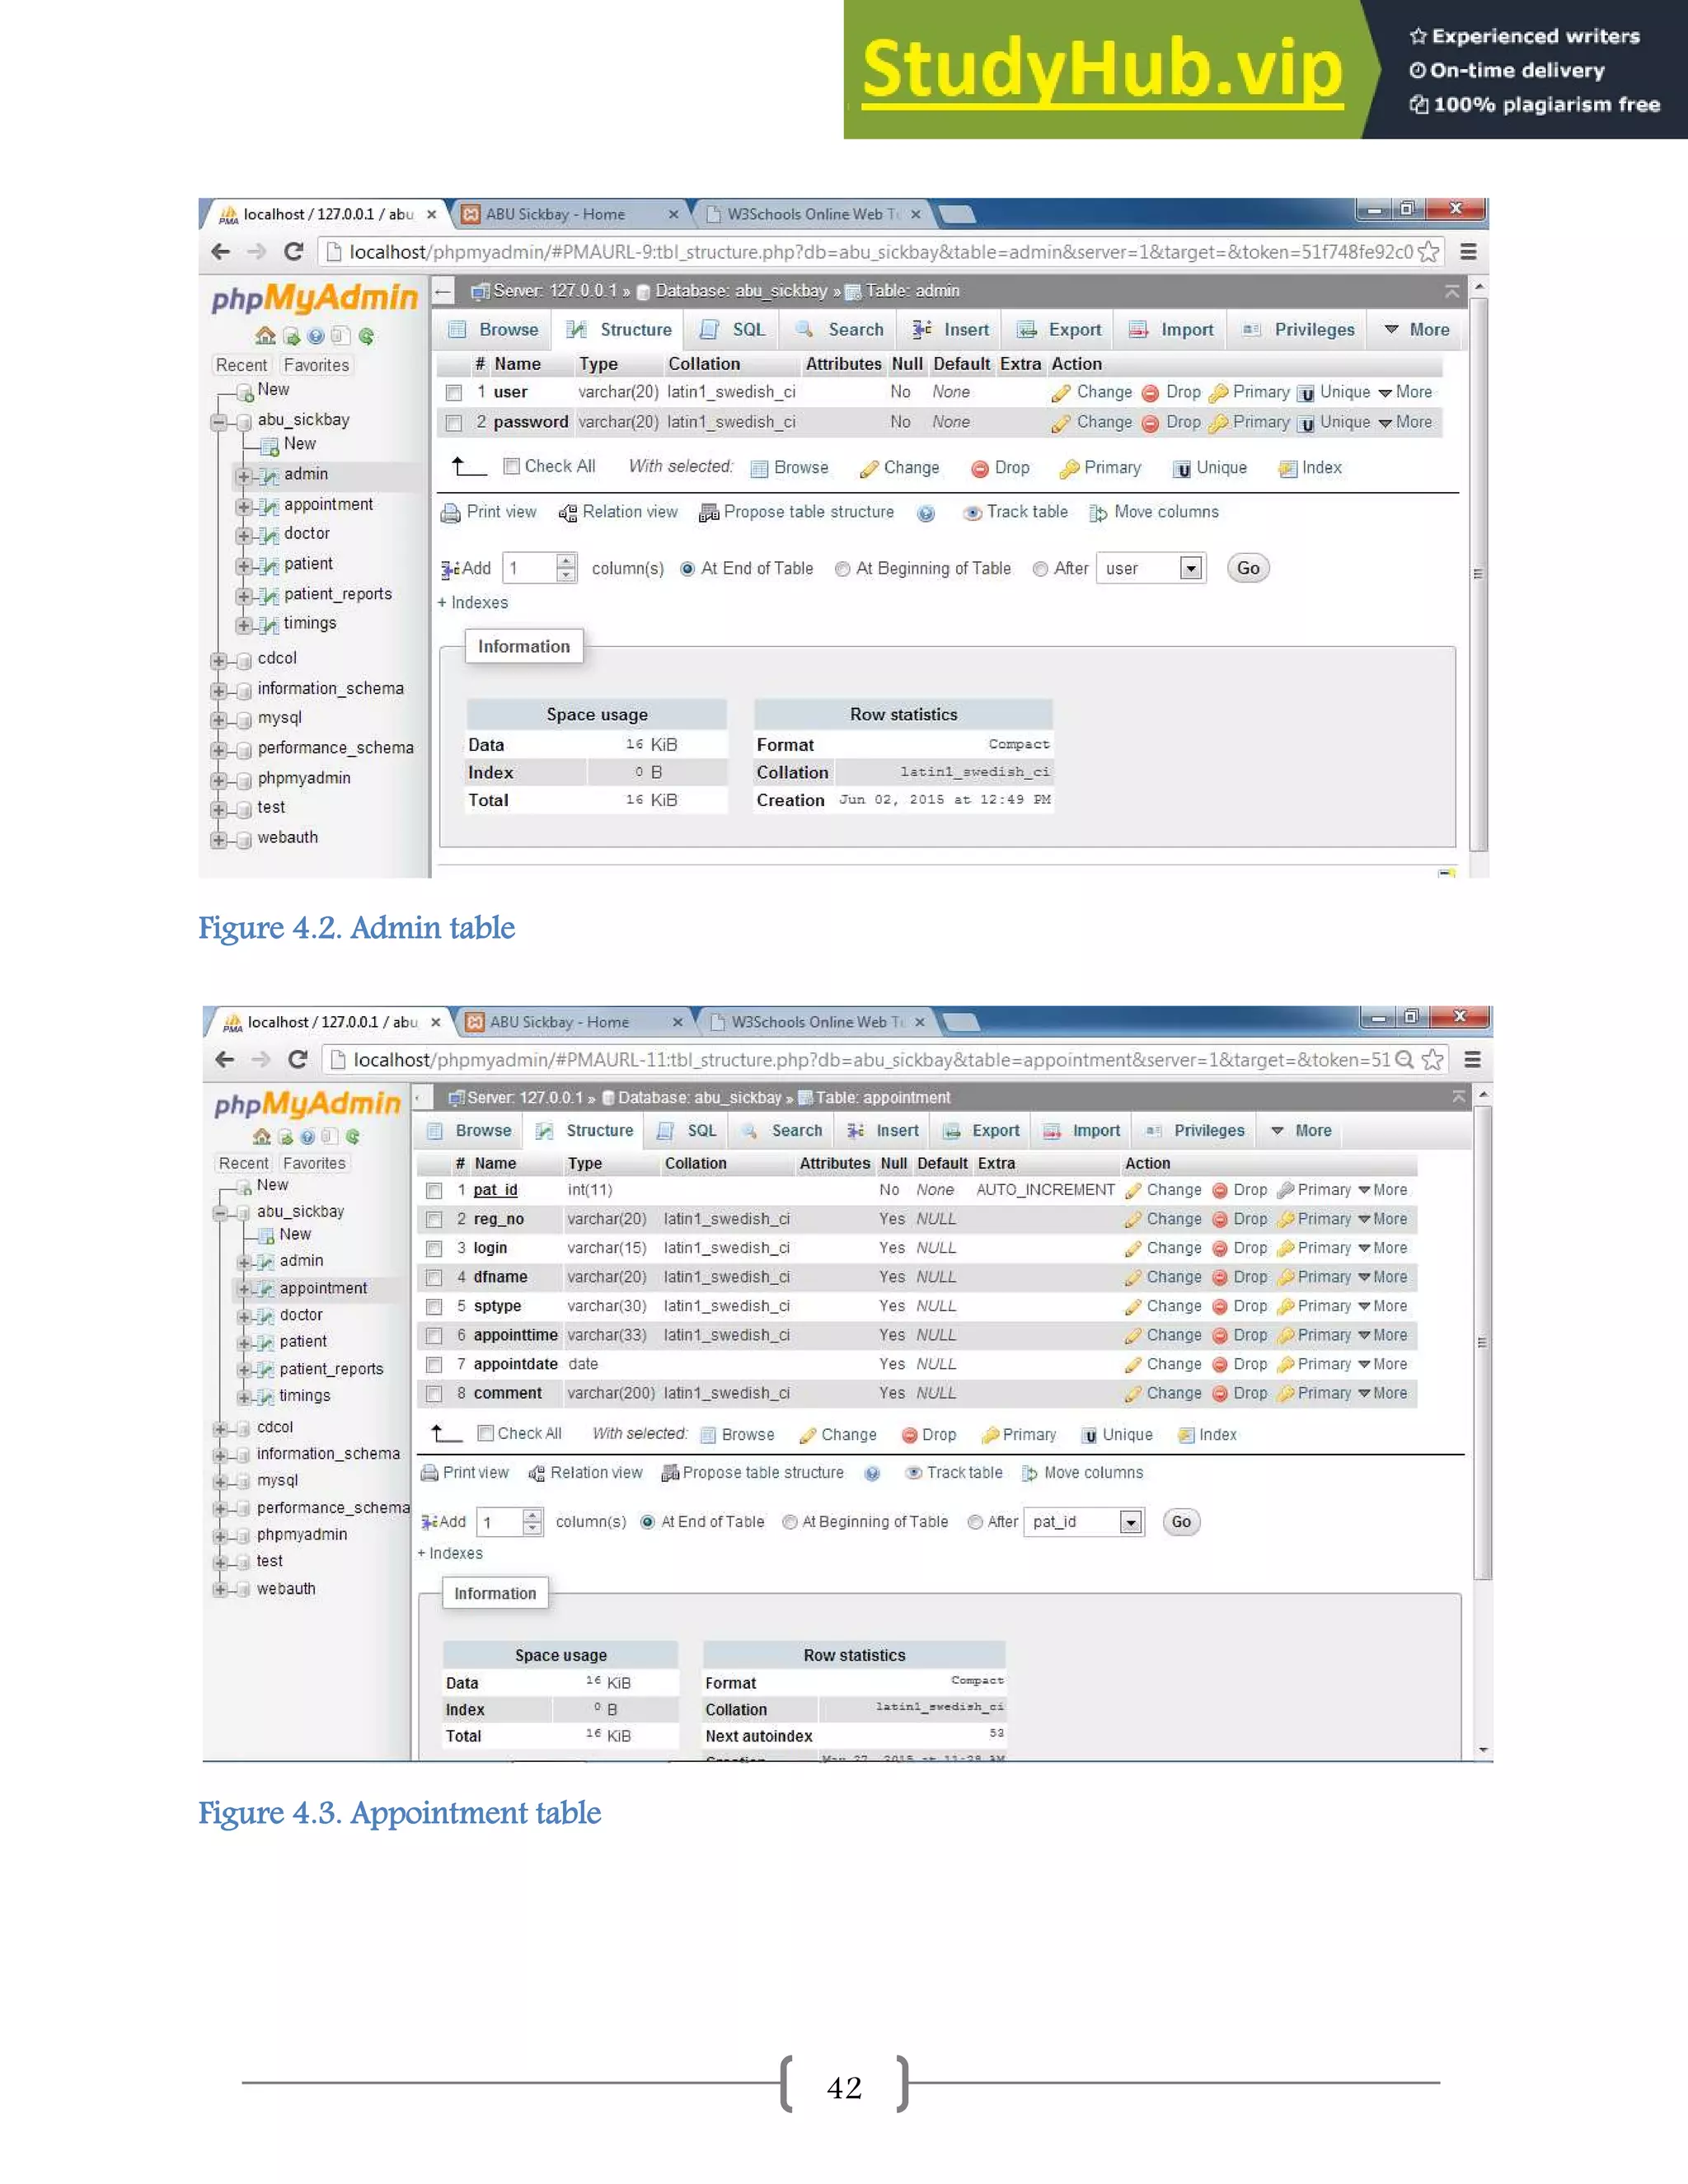This screenshot has width=1688, height=2184.
Task: Open the Browse tab in Admin page
Action: tap(493, 330)
